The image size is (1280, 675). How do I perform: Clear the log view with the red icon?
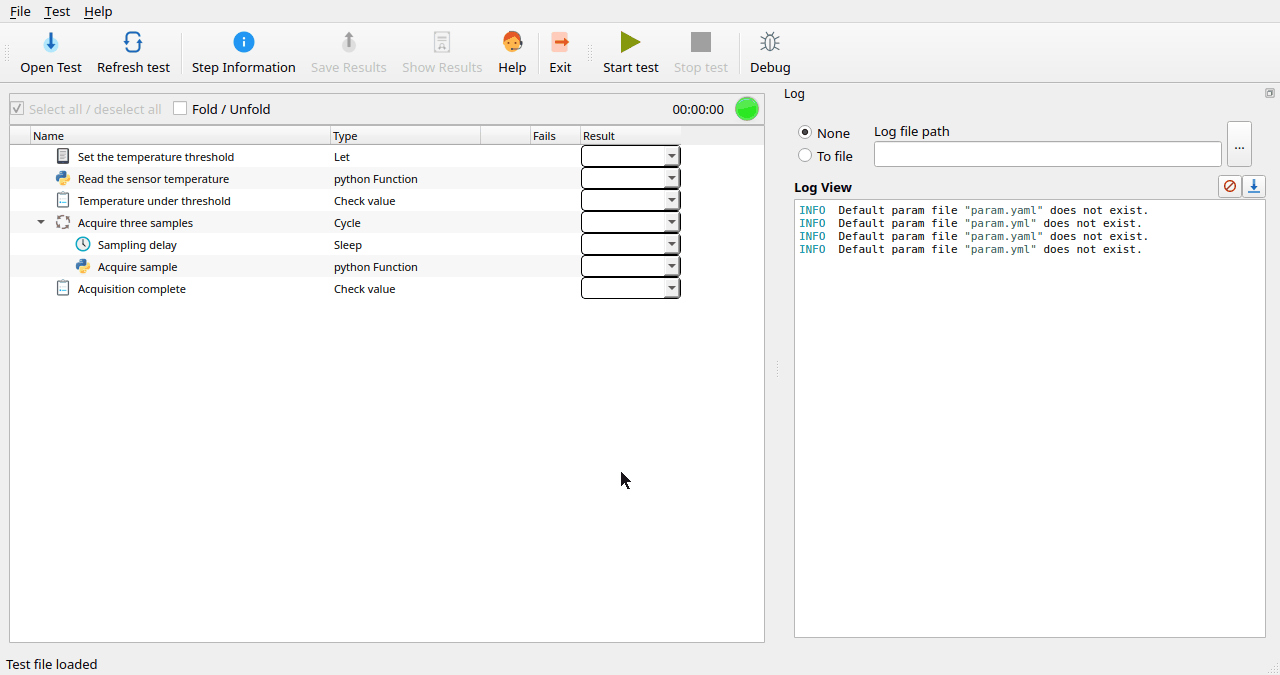1230,186
